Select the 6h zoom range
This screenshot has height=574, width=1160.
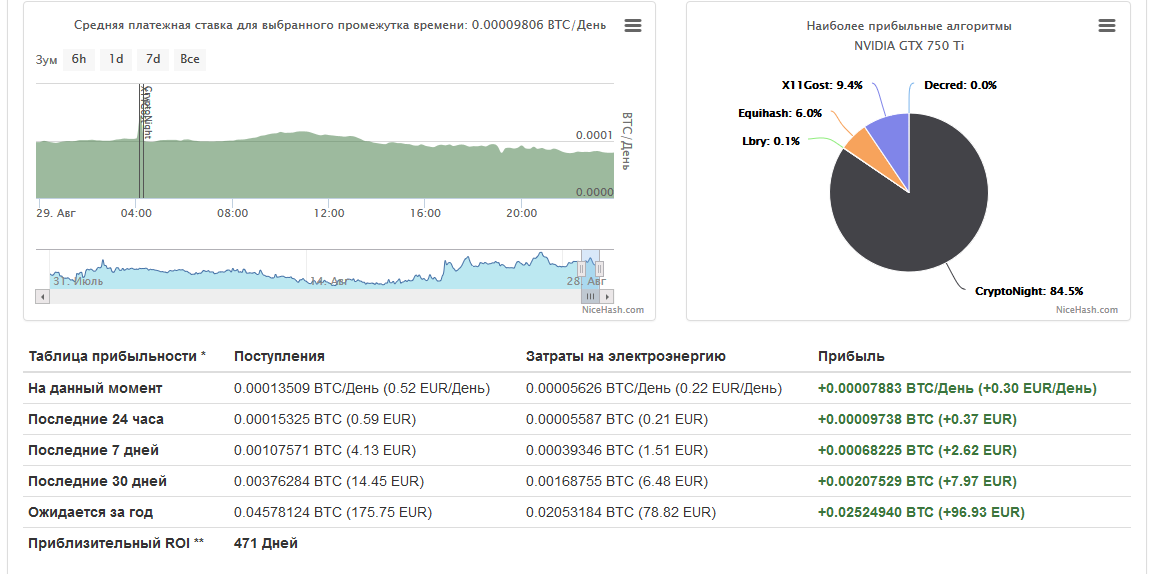tap(78, 59)
